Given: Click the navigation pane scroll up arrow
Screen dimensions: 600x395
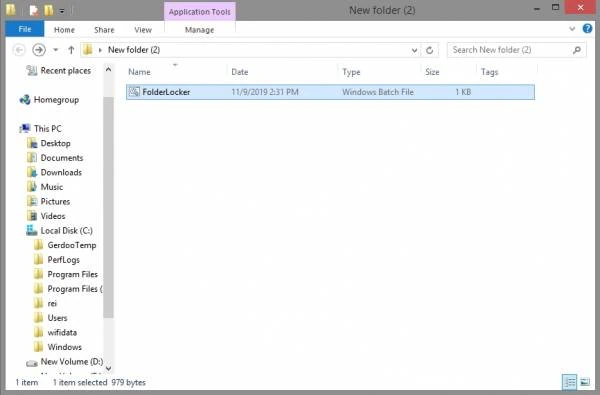Looking at the screenshot, I should [108, 70].
